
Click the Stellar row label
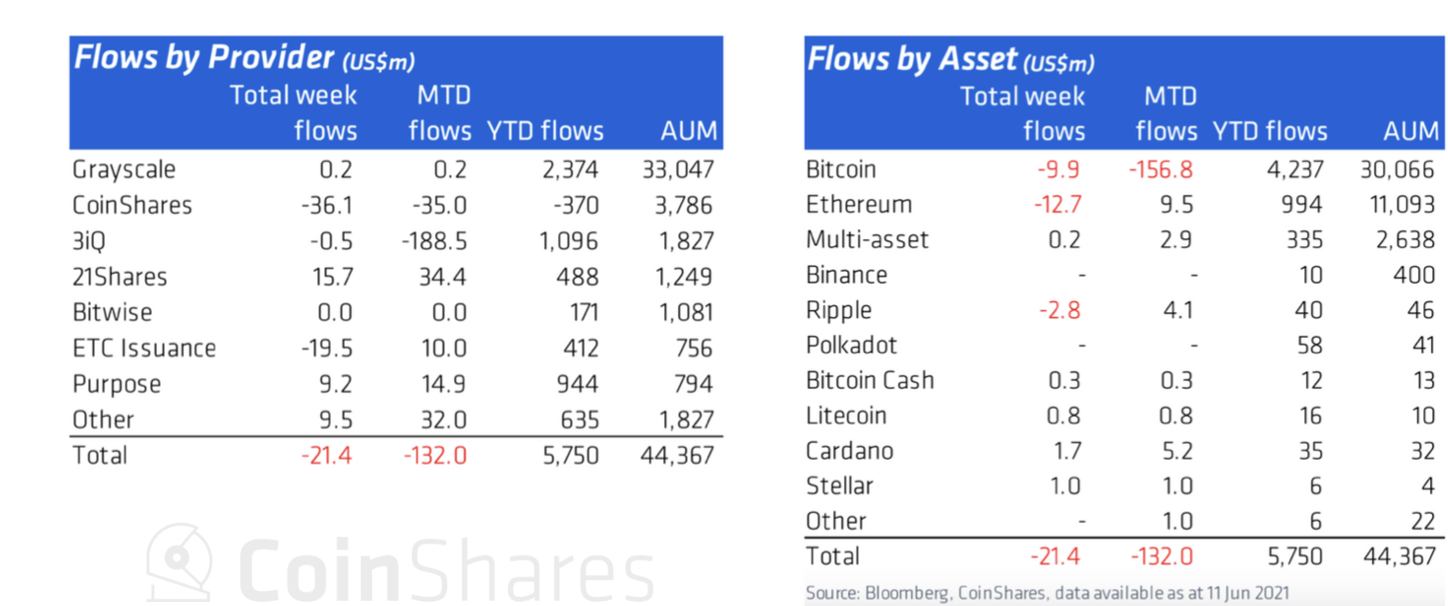[840, 486]
